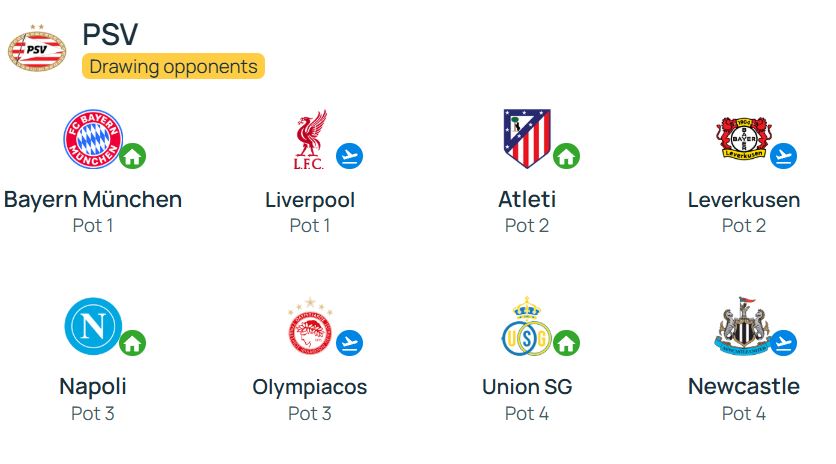
Task: Select the Bayern München crest
Action: click(93, 139)
